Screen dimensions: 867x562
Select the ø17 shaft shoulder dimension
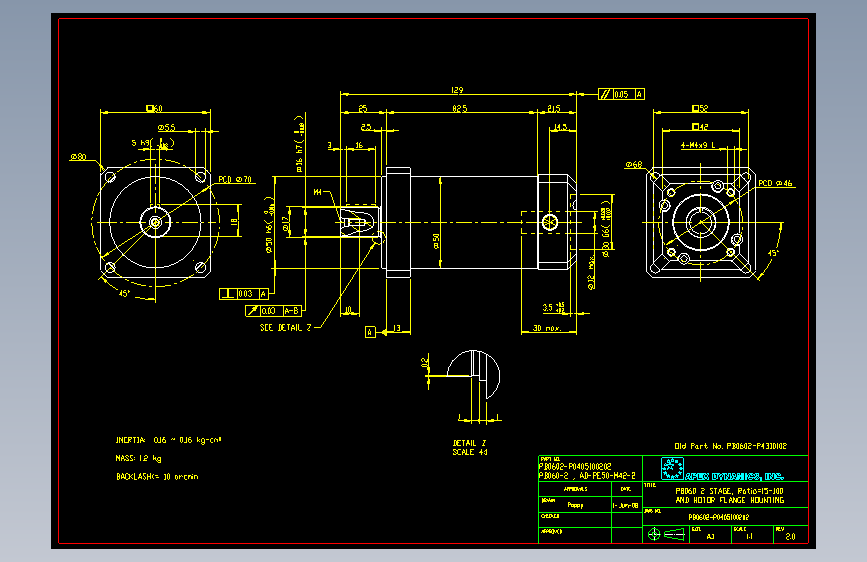286,225
